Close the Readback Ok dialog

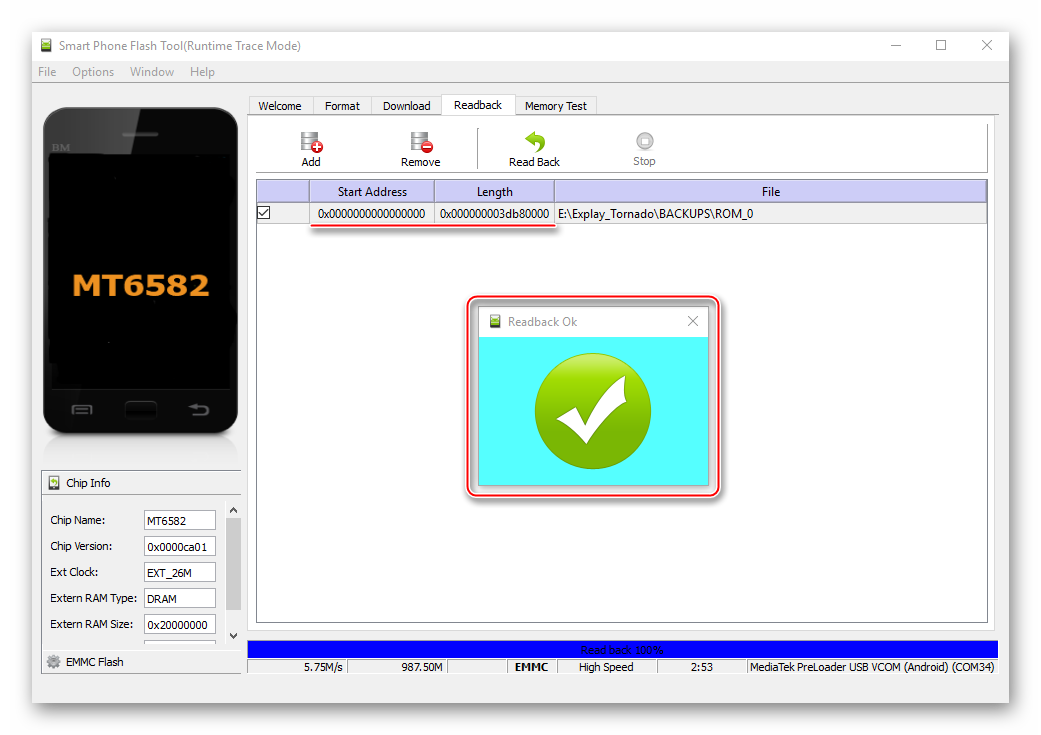(693, 321)
